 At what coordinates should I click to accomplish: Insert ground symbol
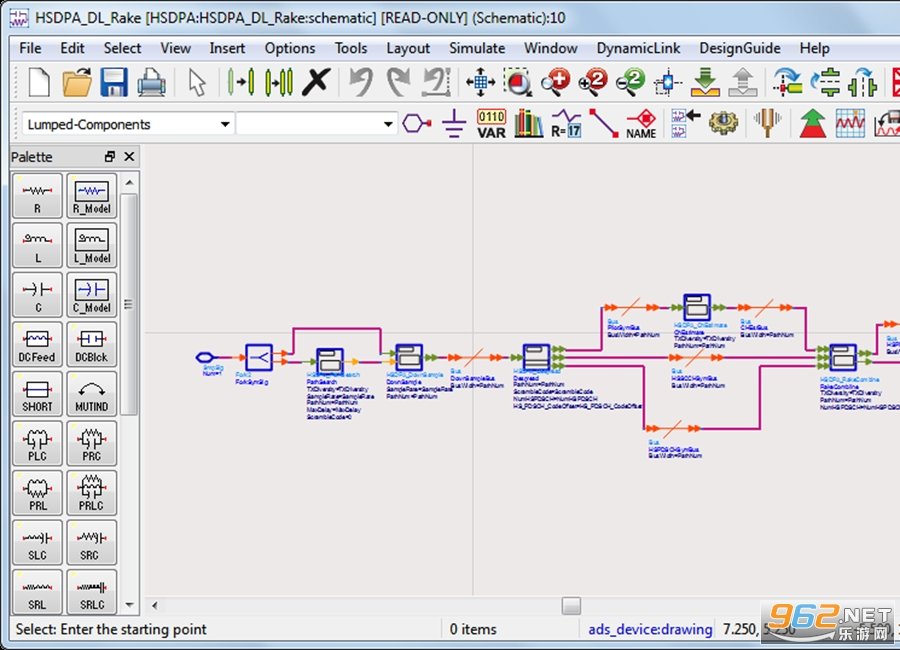coord(454,123)
